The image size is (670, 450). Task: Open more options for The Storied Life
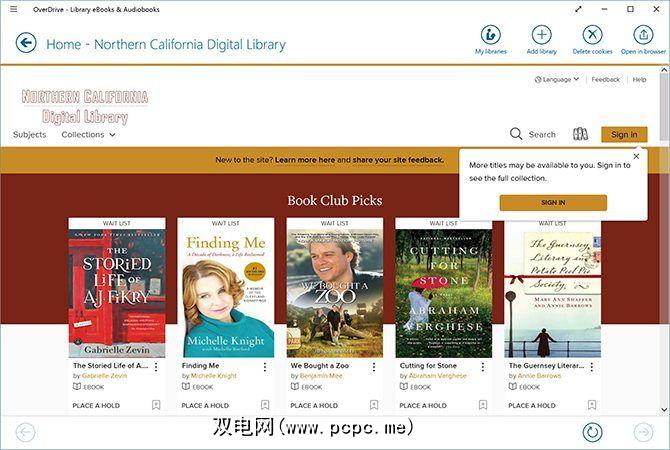(x=156, y=367)
